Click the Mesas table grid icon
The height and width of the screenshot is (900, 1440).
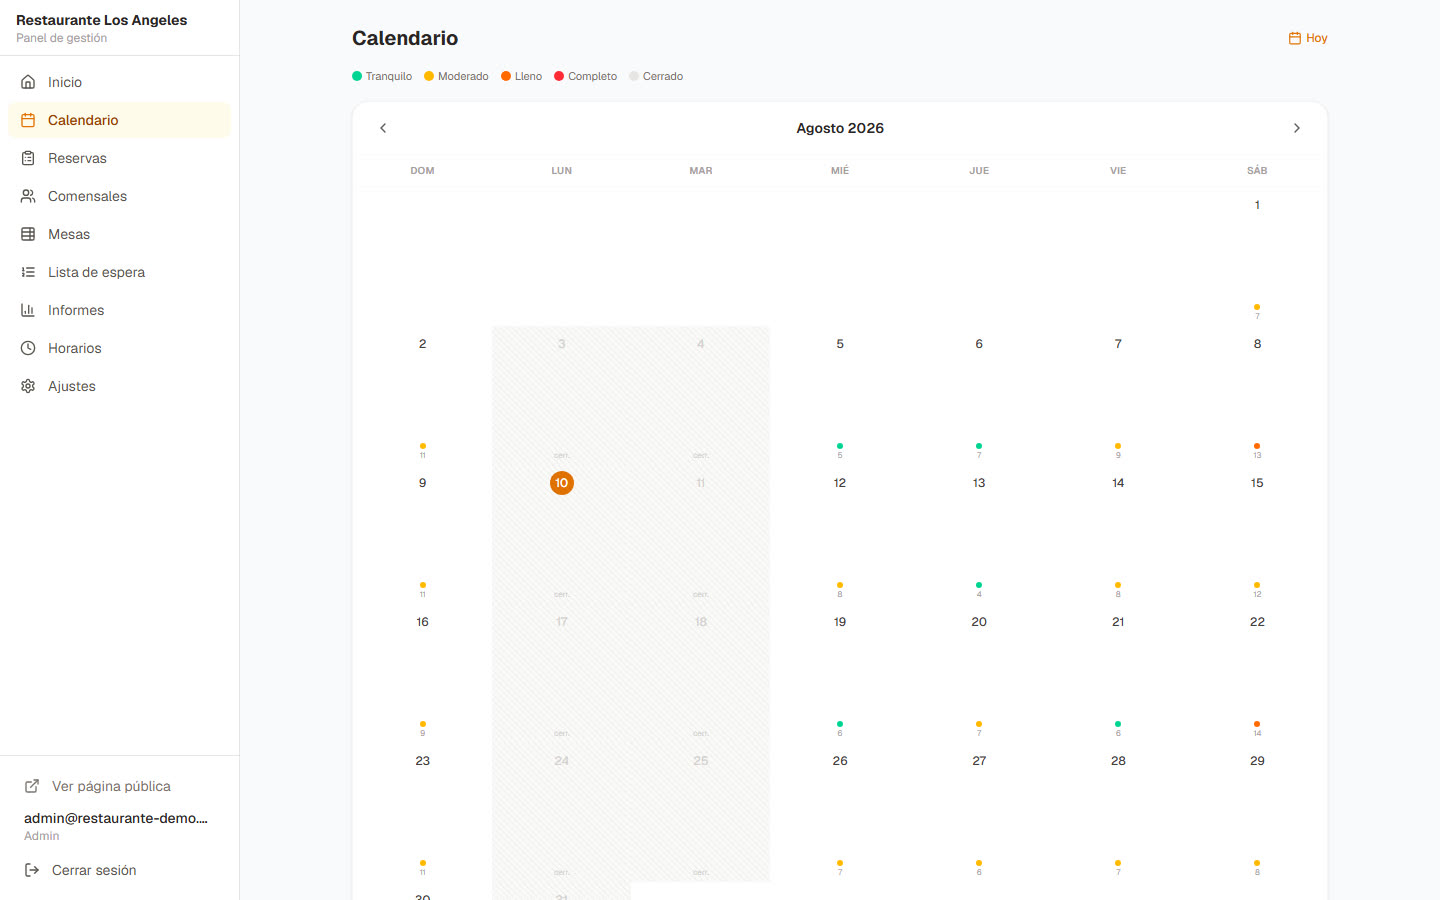[28, 234]
